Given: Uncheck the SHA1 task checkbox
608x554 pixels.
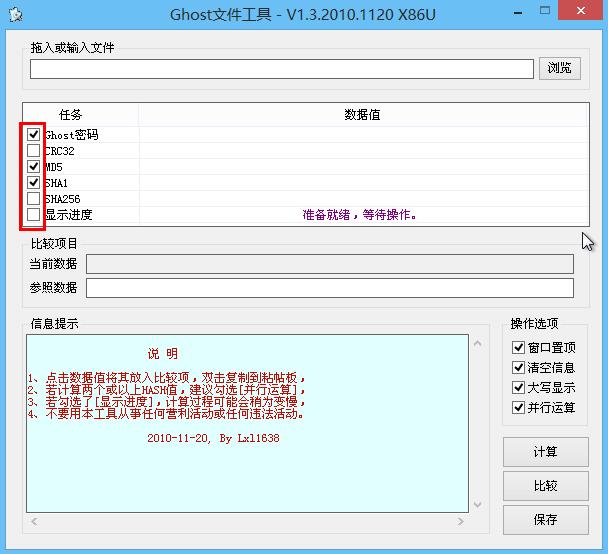Looking at the screenshot, I should coord(34,183).
